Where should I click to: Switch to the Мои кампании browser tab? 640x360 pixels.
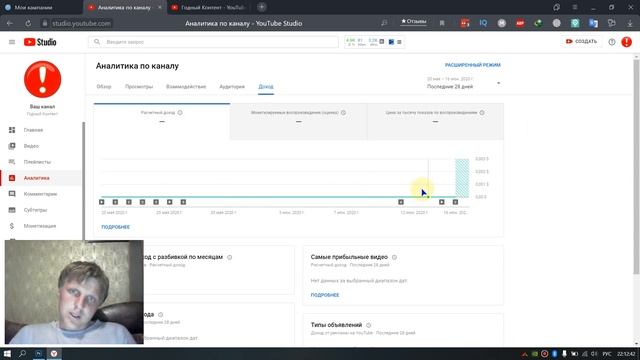(x=41, y=7)
